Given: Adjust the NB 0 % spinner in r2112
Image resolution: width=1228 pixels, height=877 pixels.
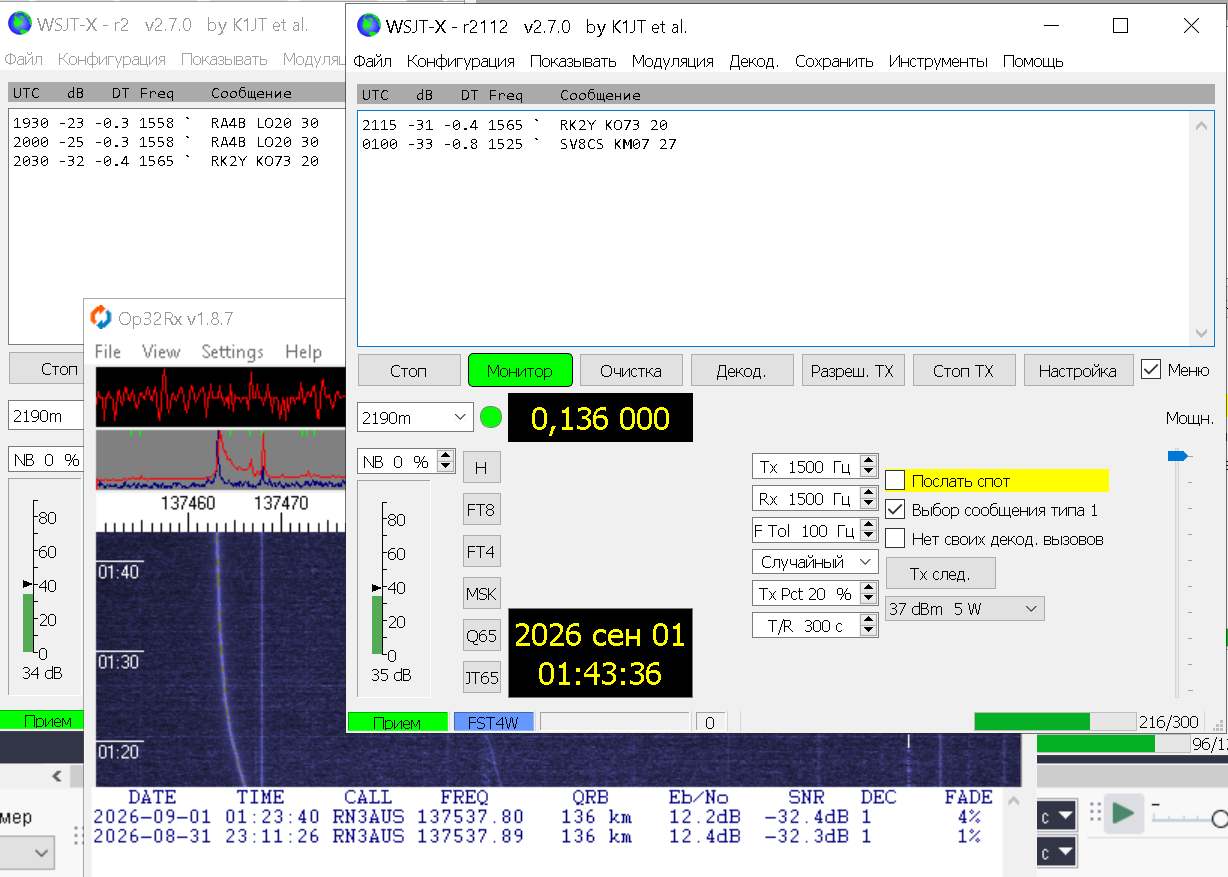Looking at the screenshot, I should (406, 462).
